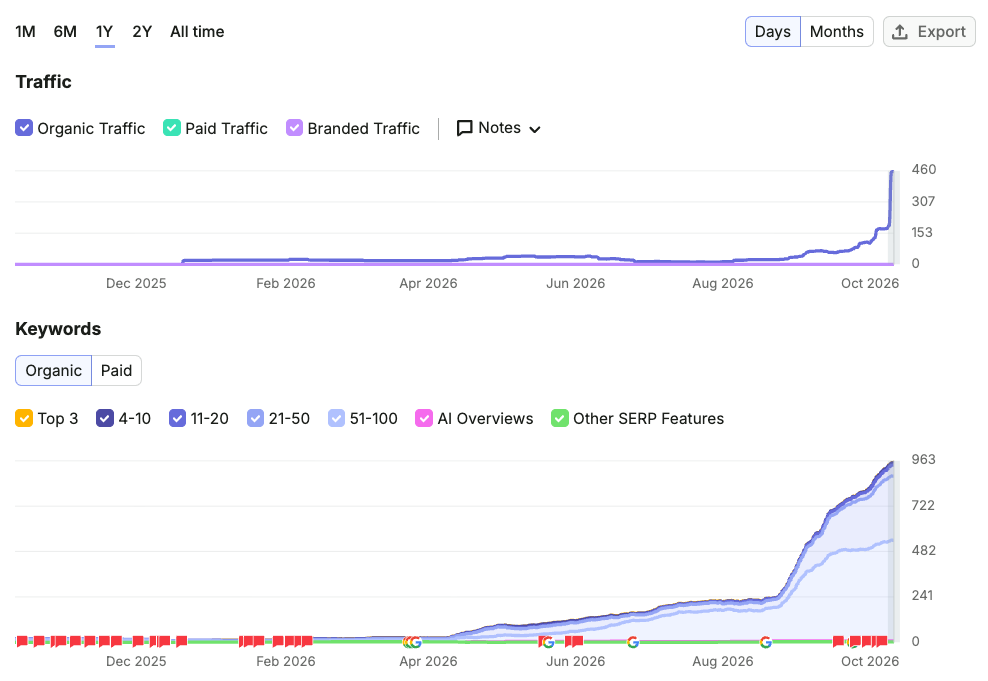Screen dimensions: 988x681
Task: Toggle the Branded Traffic checkbox
Action: click(x=294, y=128)
